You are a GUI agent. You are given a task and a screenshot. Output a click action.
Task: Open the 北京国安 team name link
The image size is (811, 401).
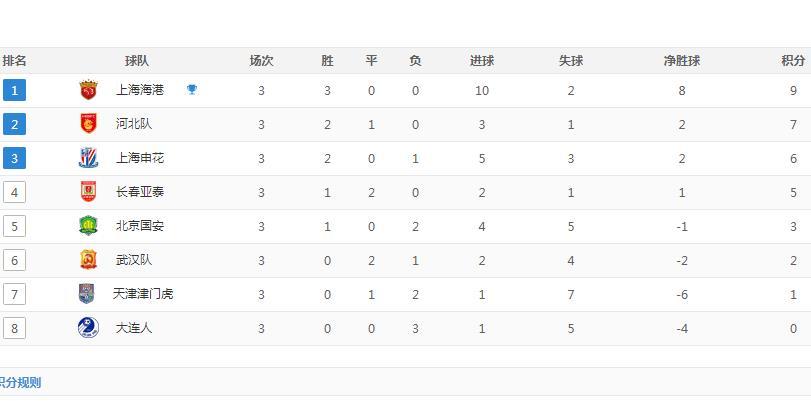pos(140,226)
